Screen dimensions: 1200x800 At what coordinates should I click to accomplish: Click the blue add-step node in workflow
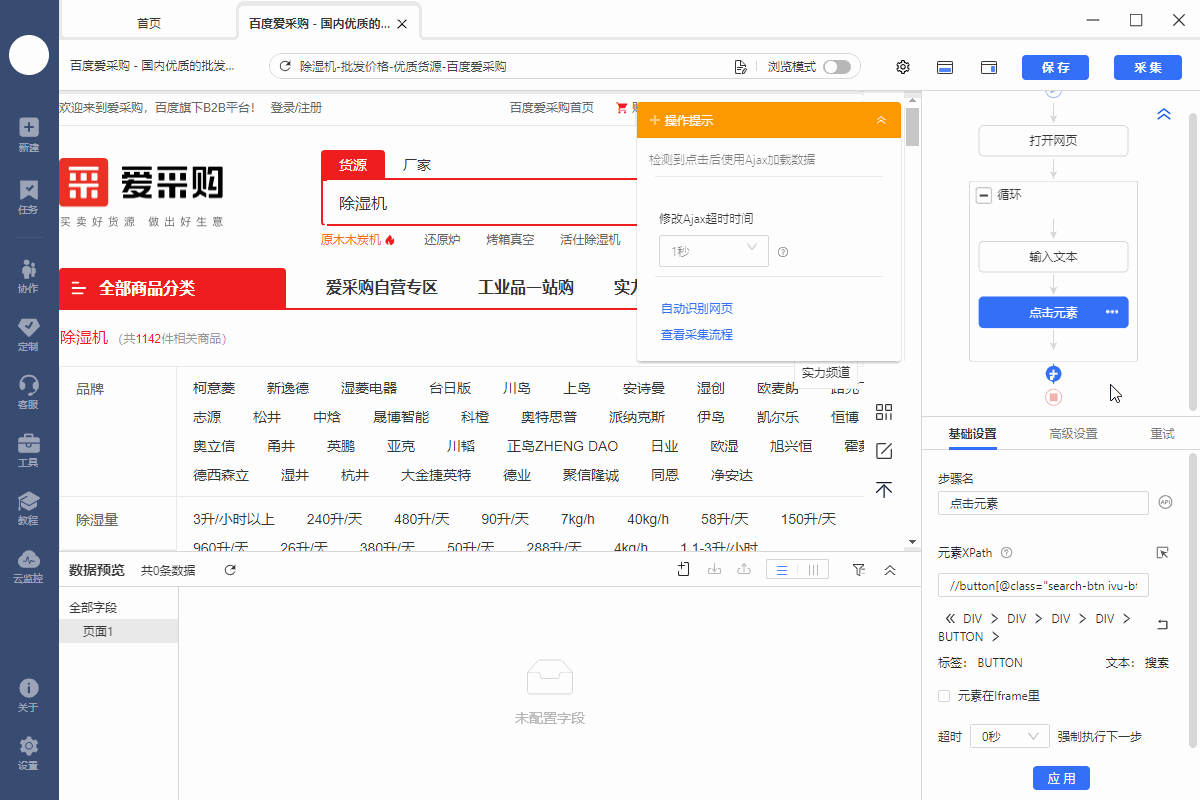(x=1053, y=374)
